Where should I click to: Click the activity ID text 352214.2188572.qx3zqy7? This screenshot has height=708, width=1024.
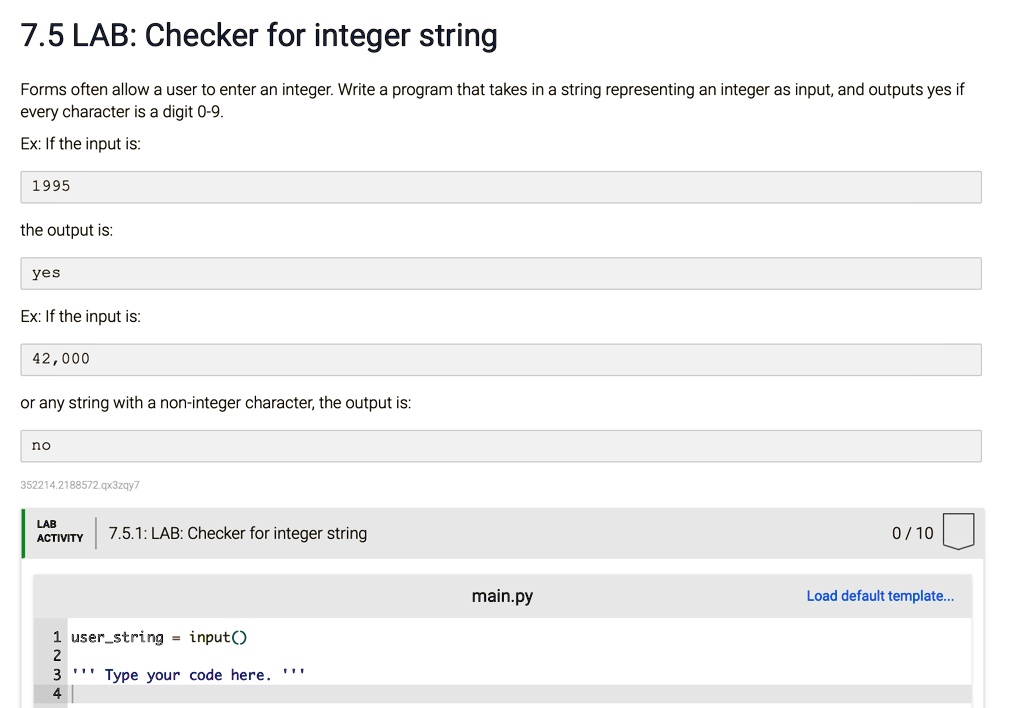pyautogui.click(x=80, y=485)
